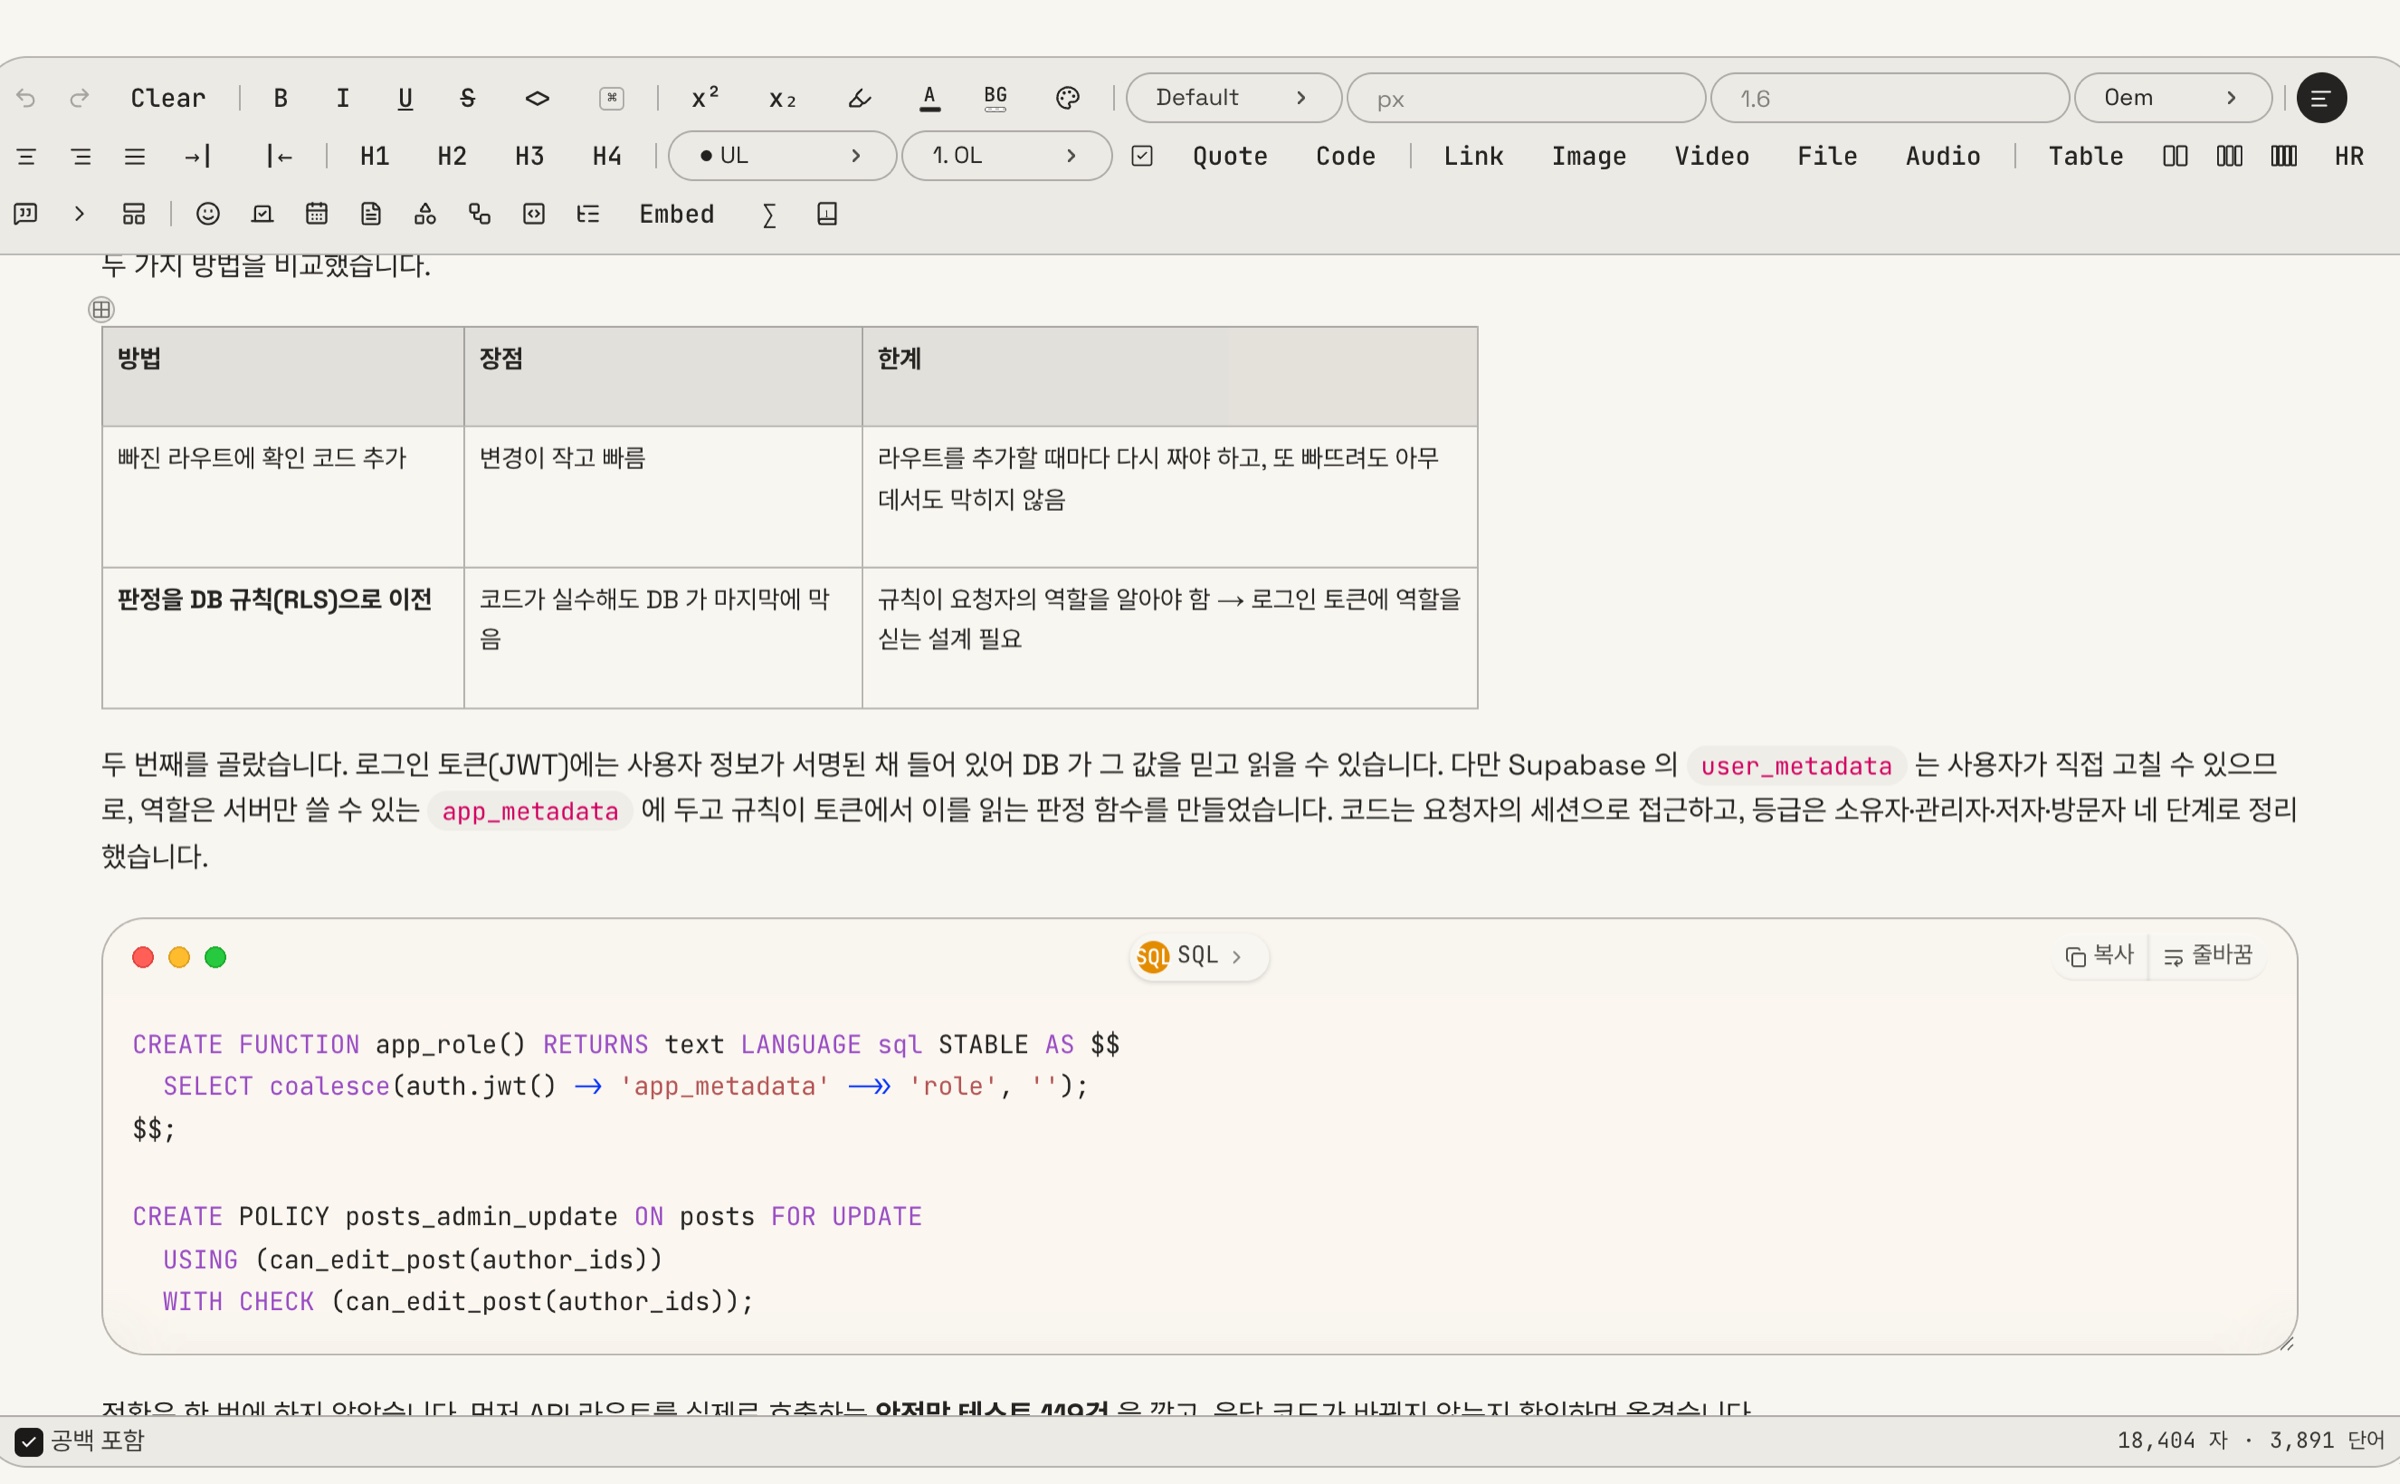Open the Default font dropdown
The width and height of the screenshot is (2400, 1484).
click(x=1234, y=98)
